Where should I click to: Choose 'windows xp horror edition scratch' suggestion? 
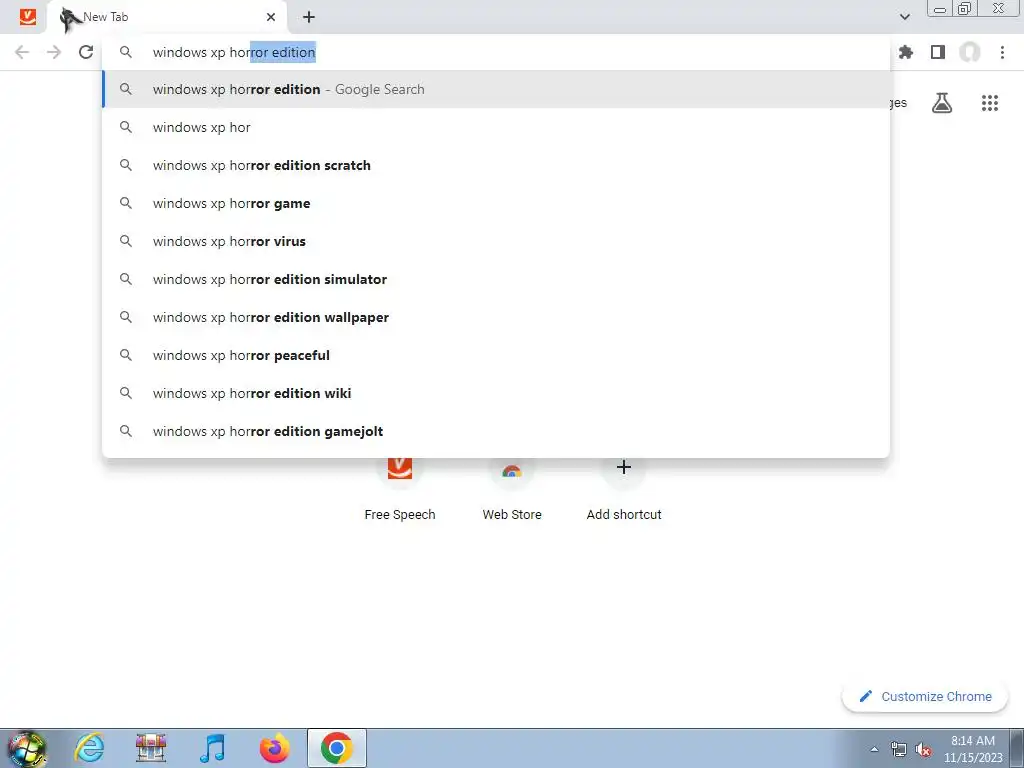496,165
